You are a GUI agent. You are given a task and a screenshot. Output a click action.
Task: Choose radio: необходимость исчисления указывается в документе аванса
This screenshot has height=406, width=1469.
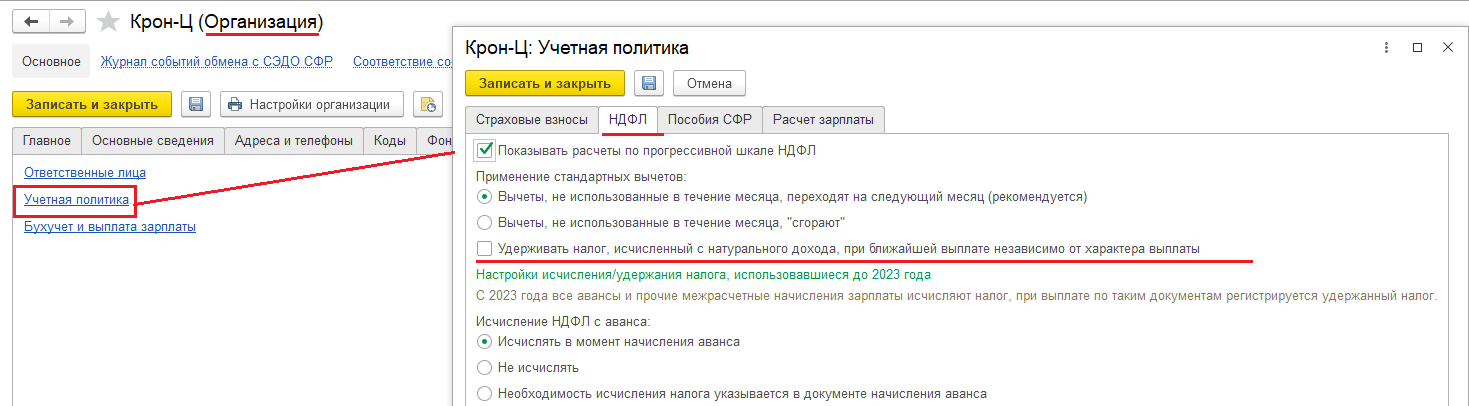(x=485, y=394)
